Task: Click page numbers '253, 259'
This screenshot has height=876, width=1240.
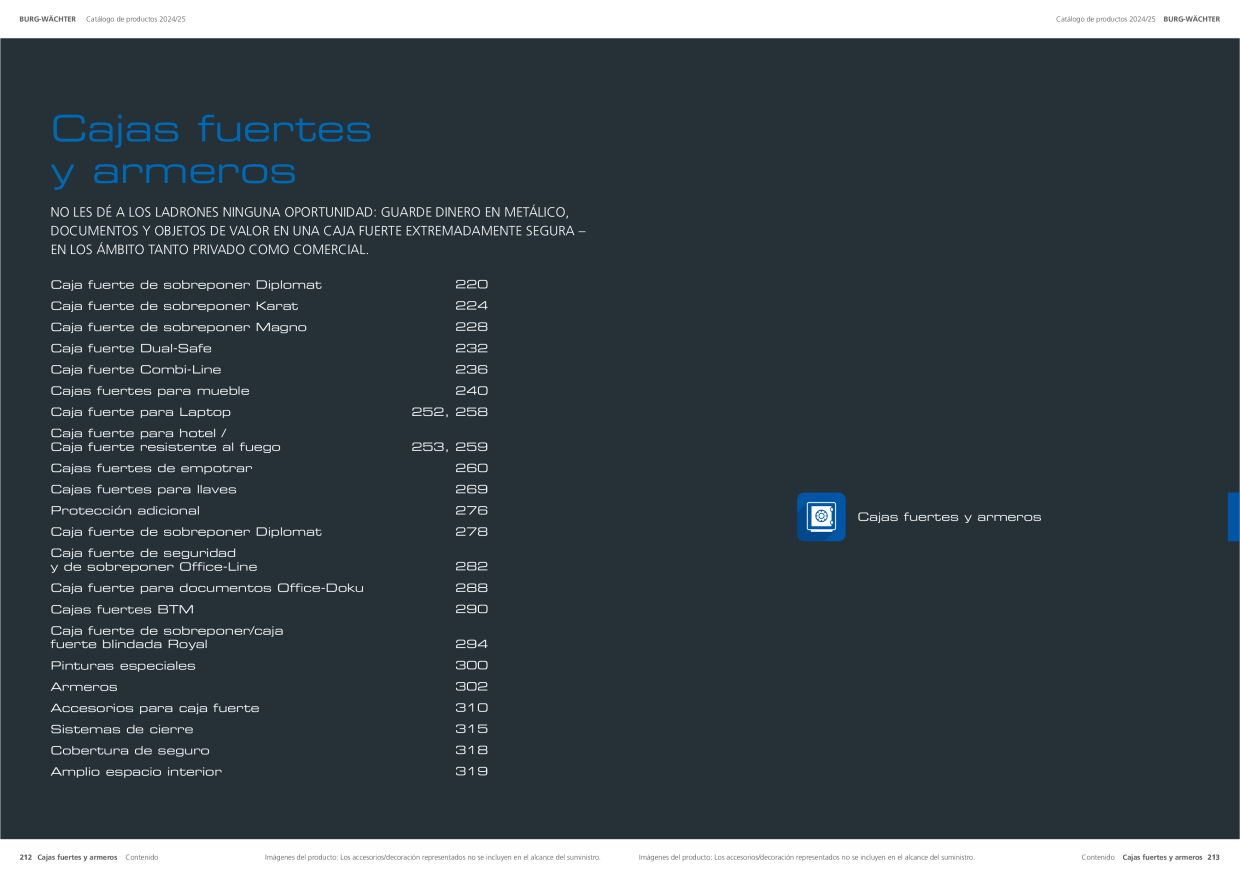Action: (450, 447)
